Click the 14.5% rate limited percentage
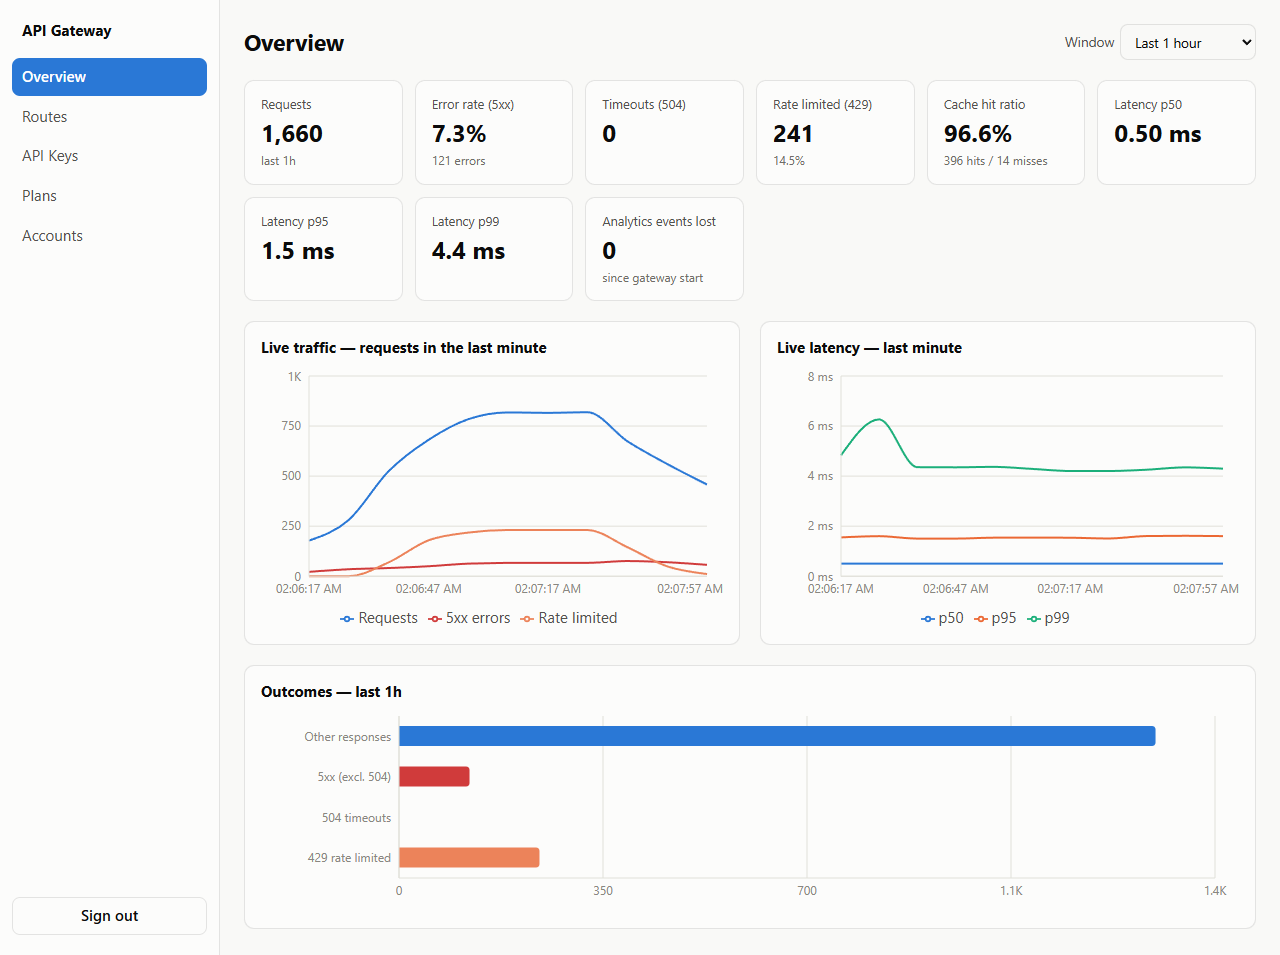The width and height of the screenshot is (1280, 955). click(789, 161)
